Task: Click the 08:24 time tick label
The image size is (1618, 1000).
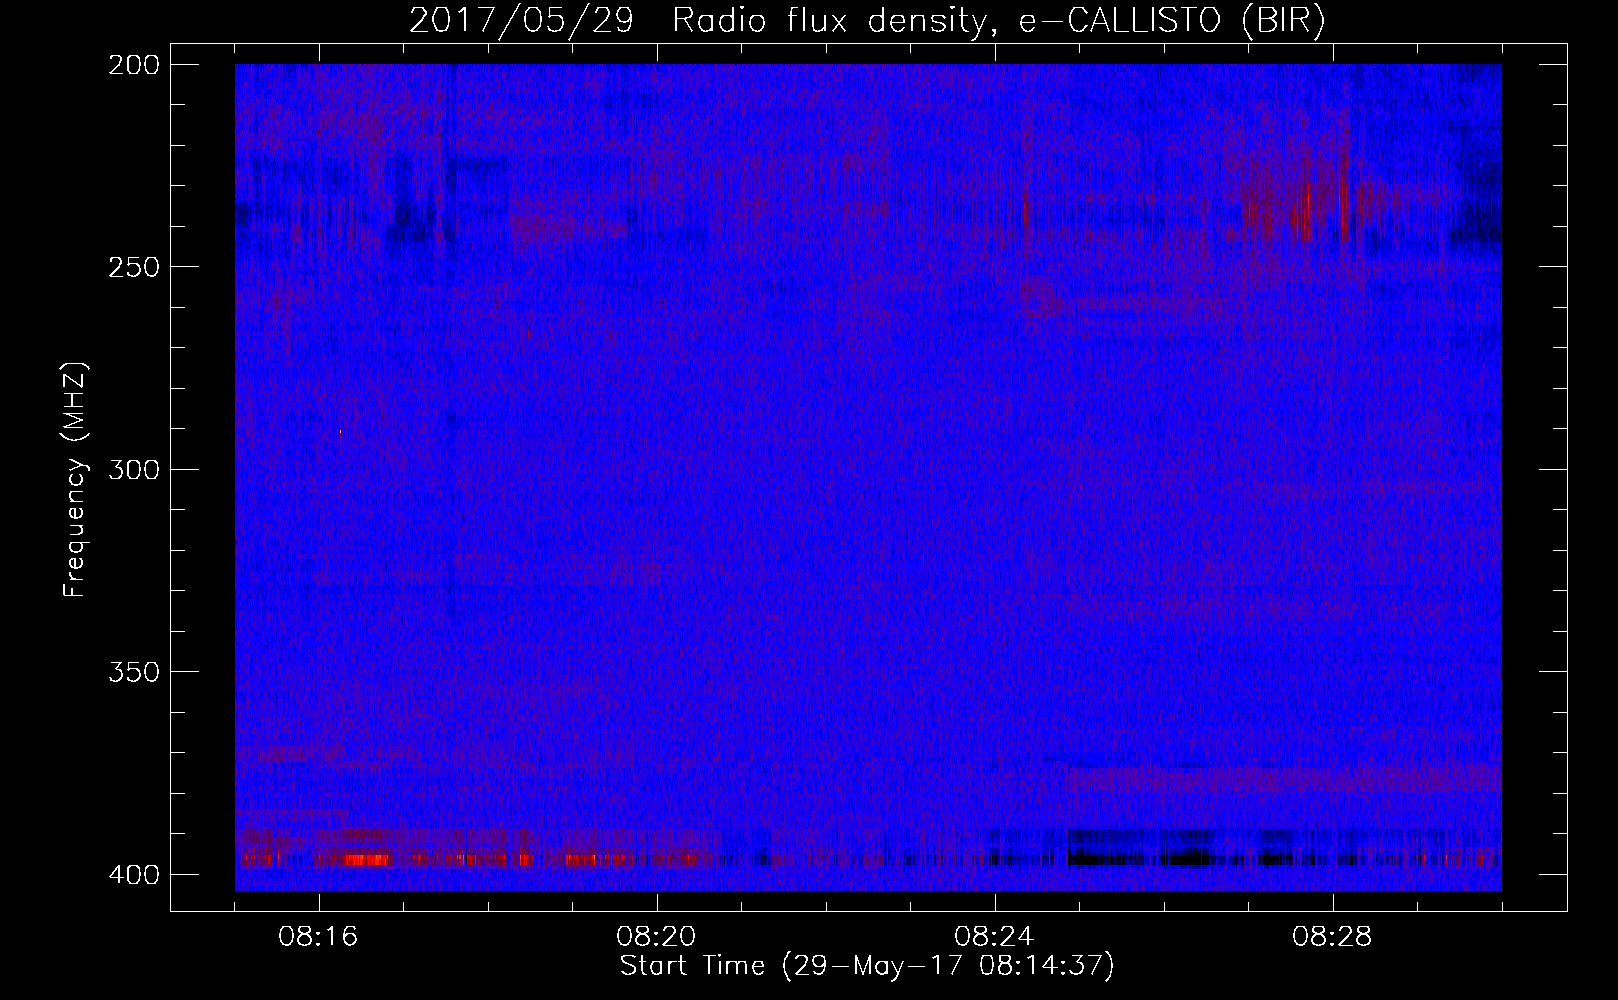Action: pyautogui.click(x=995, y=937)
